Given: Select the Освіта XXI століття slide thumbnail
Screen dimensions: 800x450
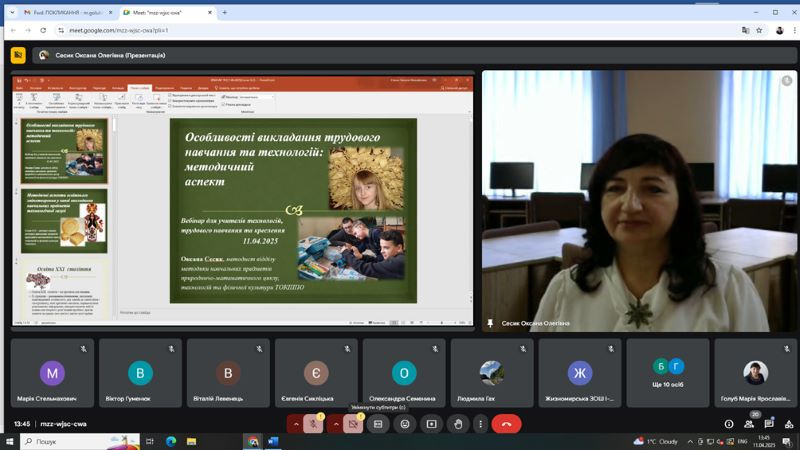Looking at the screenshot, I should coord(64,290).
